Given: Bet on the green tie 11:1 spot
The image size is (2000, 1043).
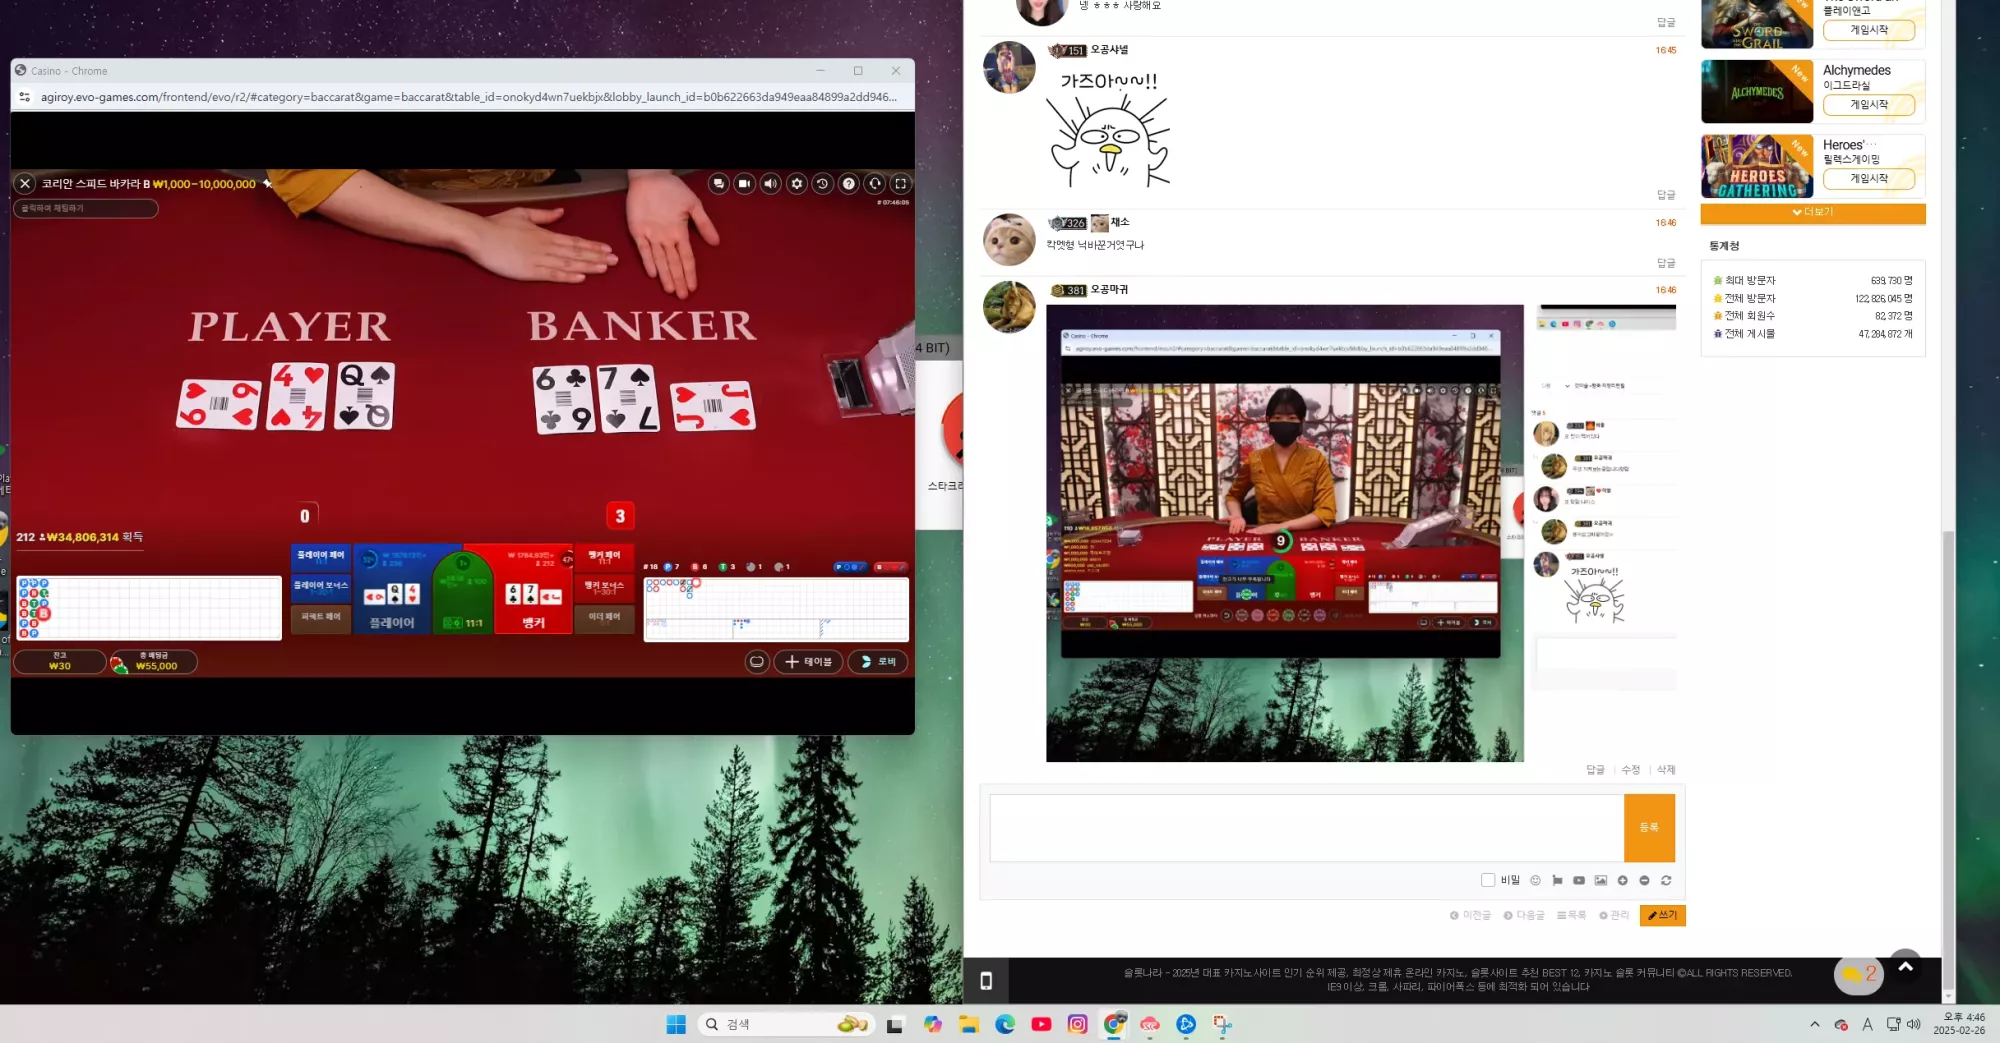Looking at the screenshot, I should point(464,592).
